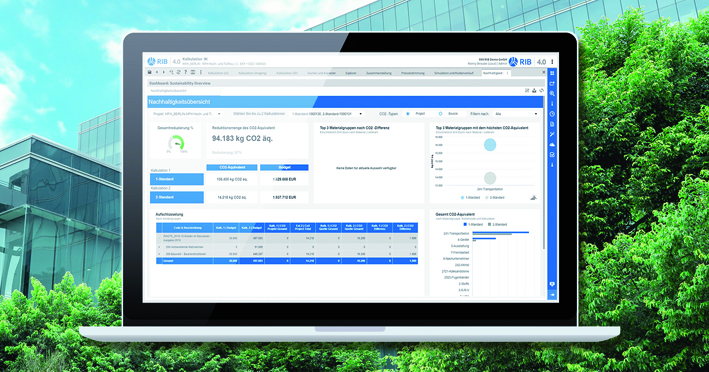709x372 pixels.
Task: Click the save icon in the toolbar
Action: [x=150, y=72]
